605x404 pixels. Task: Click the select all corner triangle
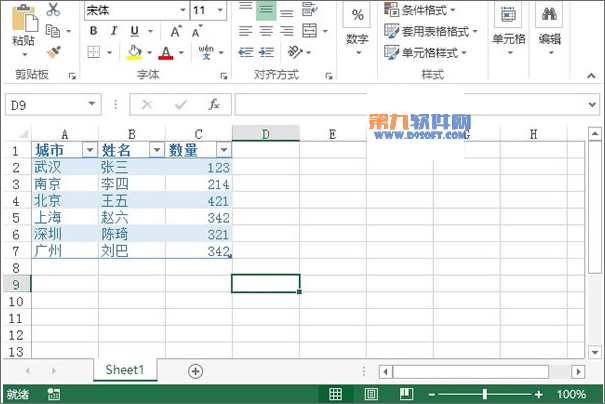tap(23, 134)
